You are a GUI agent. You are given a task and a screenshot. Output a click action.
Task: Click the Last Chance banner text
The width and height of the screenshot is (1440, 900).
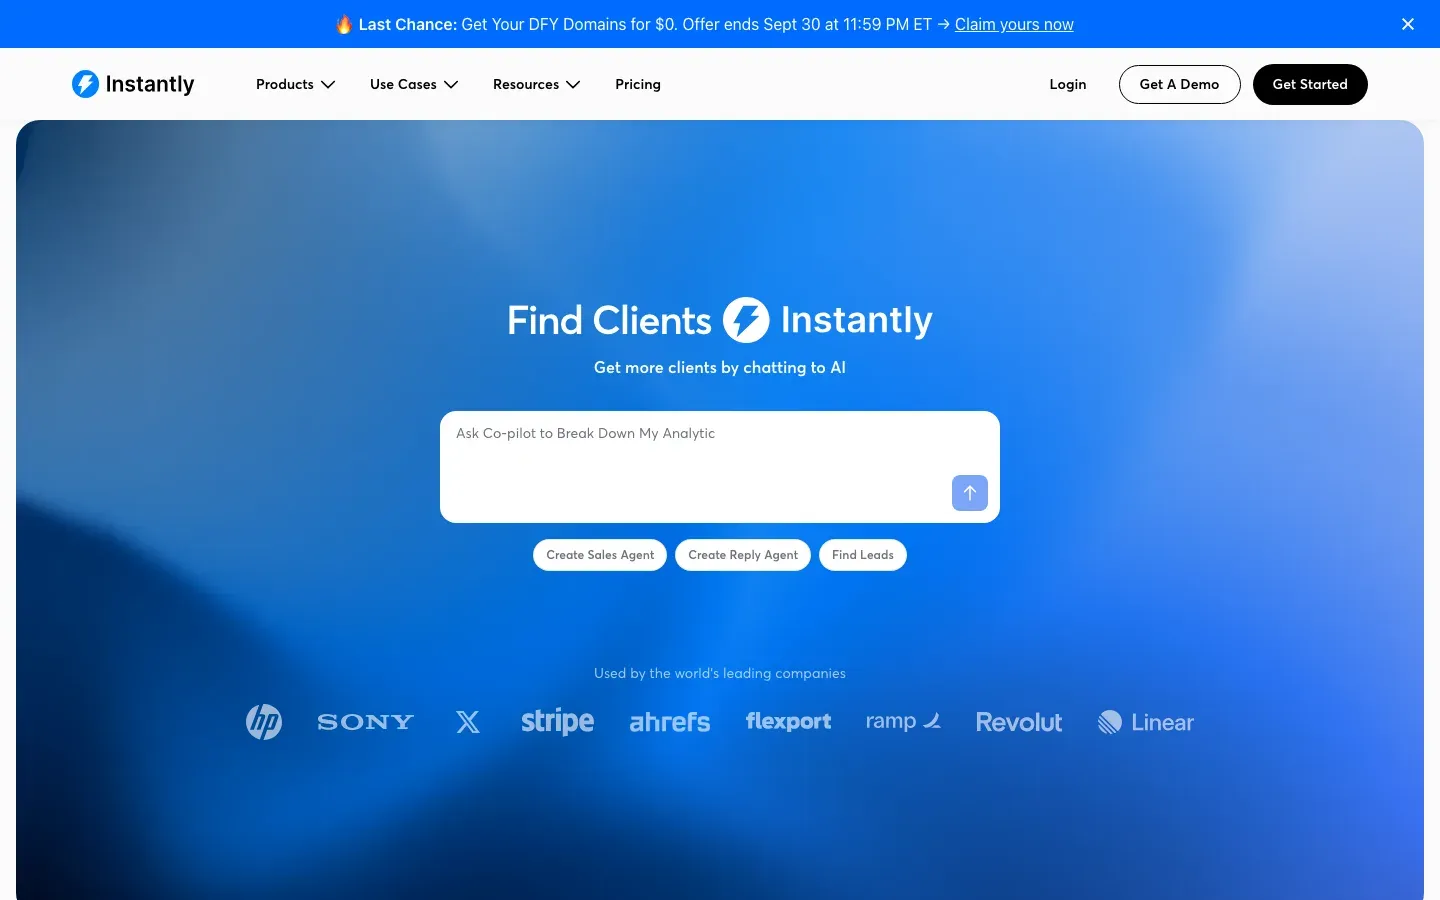[x=408, y=24]
